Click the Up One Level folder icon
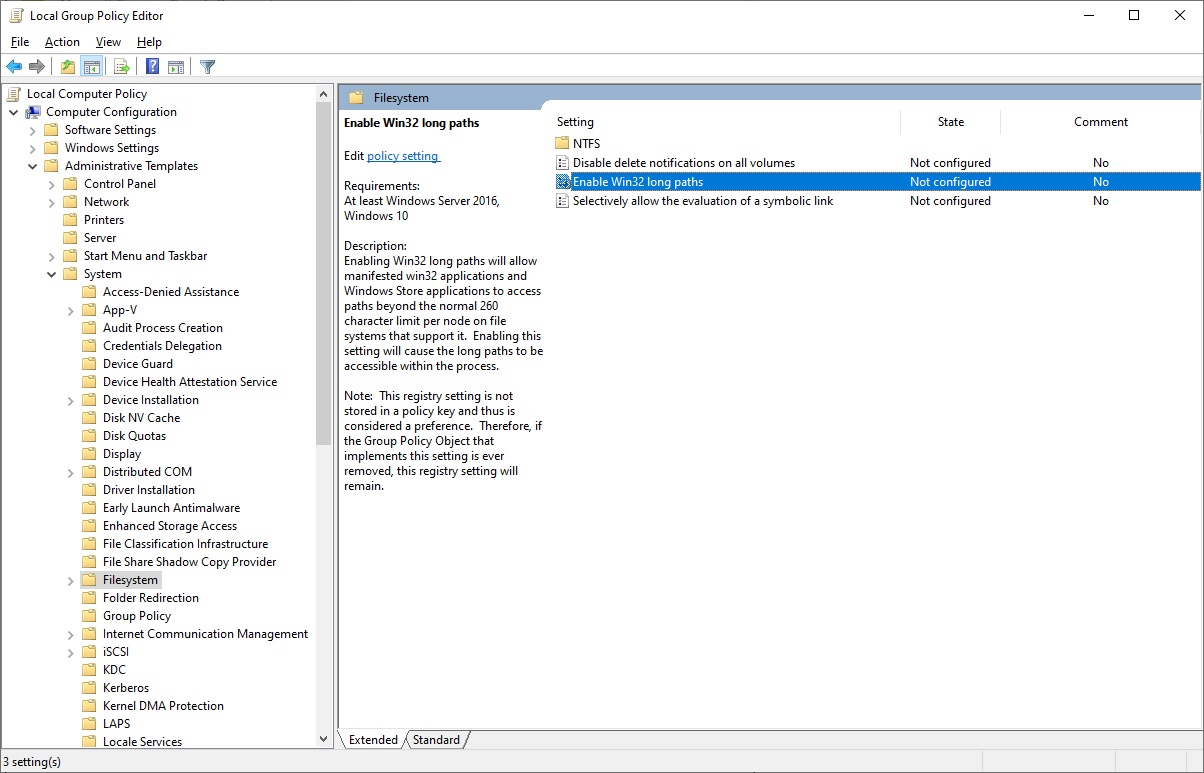Image resolution: width=1204 pixels, height=773 pixels. 67,67
